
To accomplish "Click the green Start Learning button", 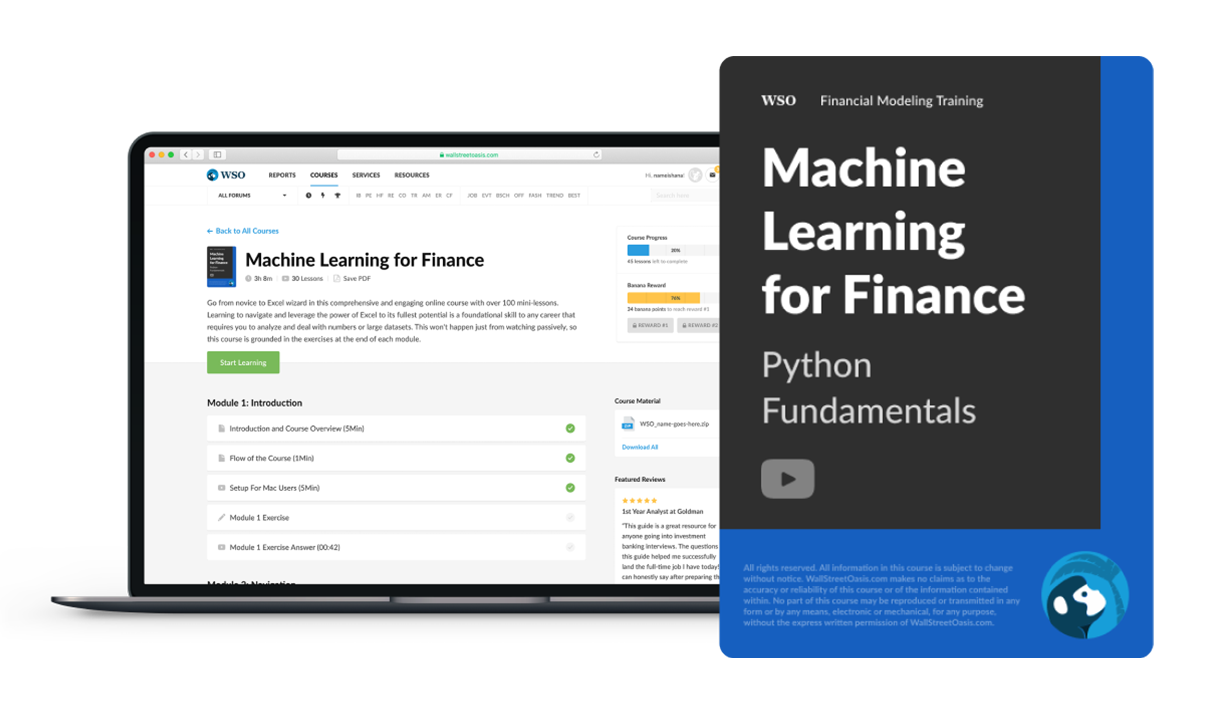I will pyautogui.click(x=243, y=362).
